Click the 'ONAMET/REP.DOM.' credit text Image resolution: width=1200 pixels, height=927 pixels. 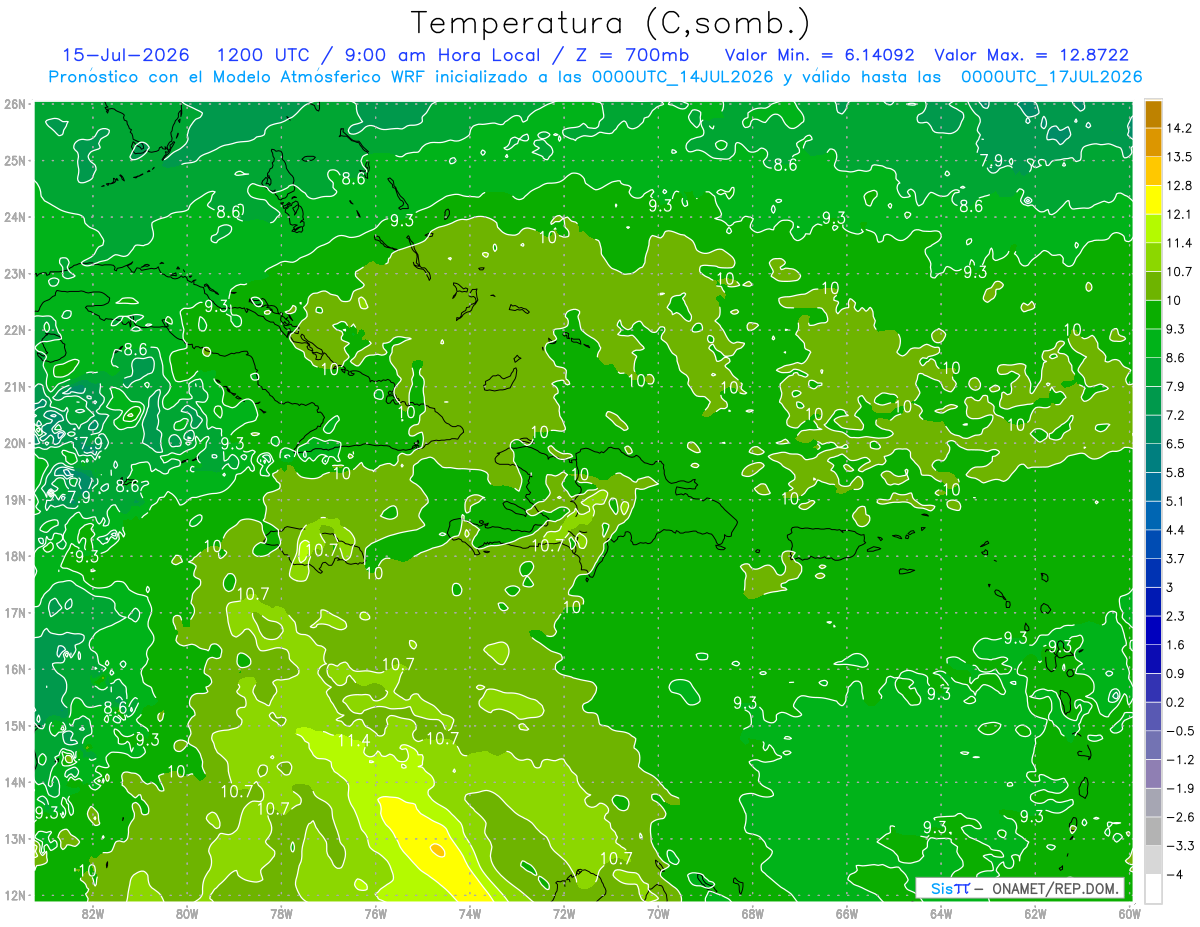1057,889
